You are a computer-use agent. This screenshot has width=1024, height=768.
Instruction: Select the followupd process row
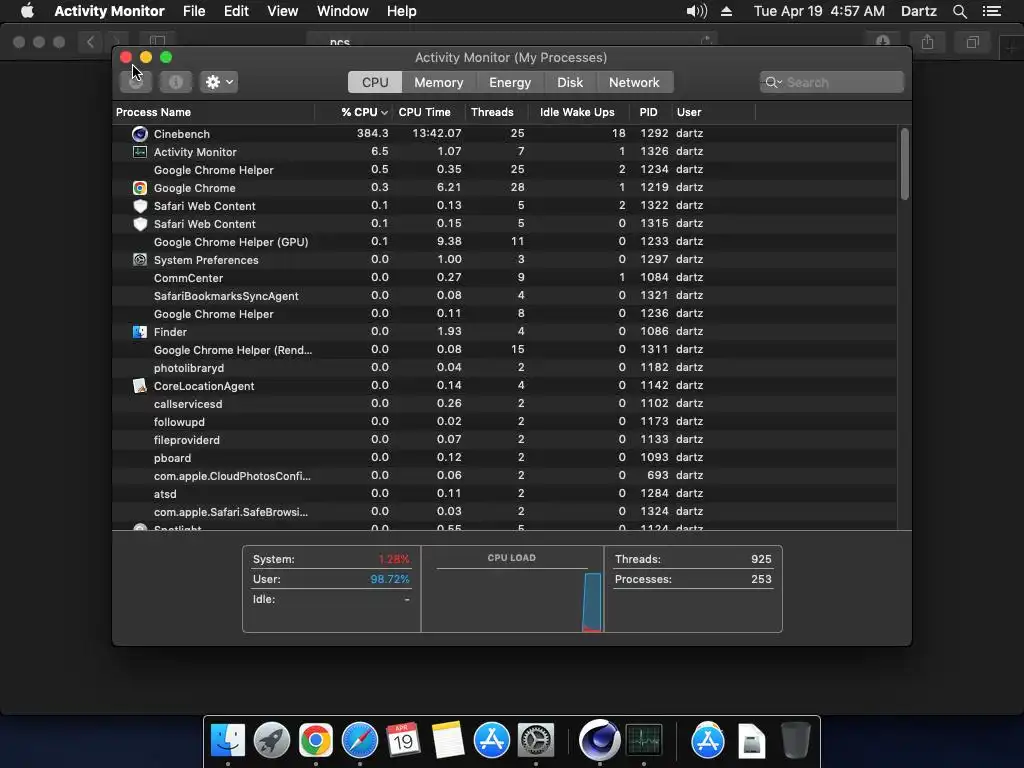505,422
